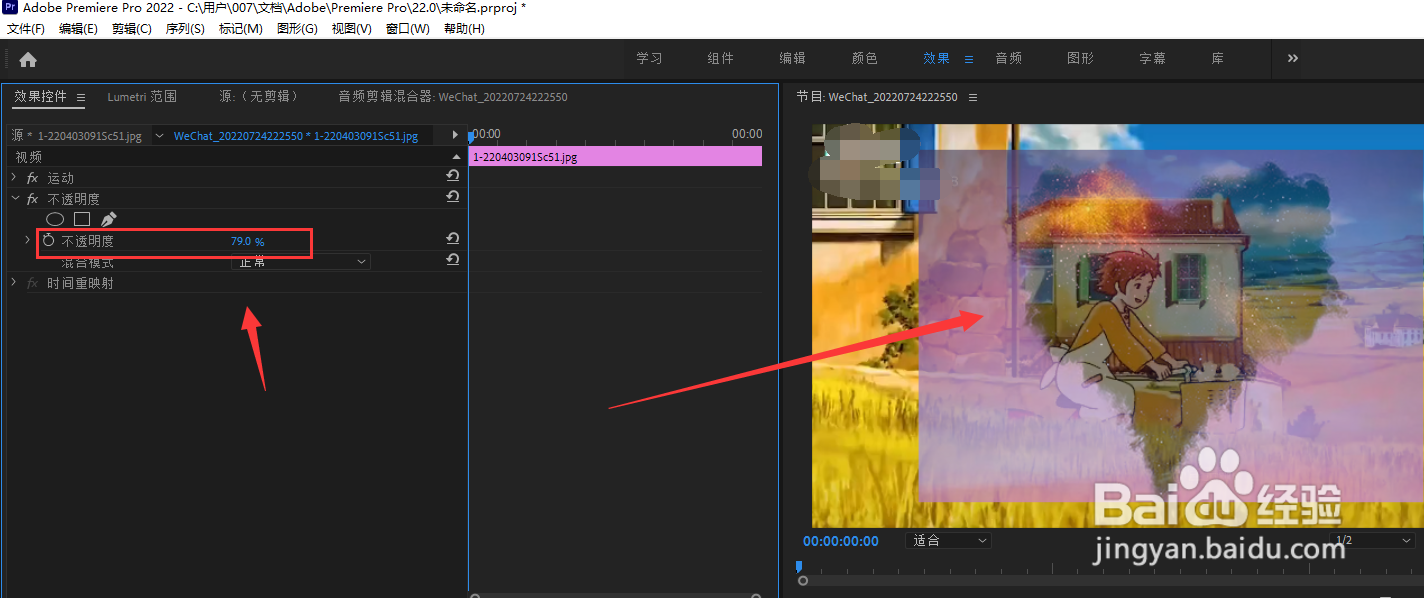
Task: Toggle the fx bypass on the 不透明度 effect
Action: click(x=32, y=198)
